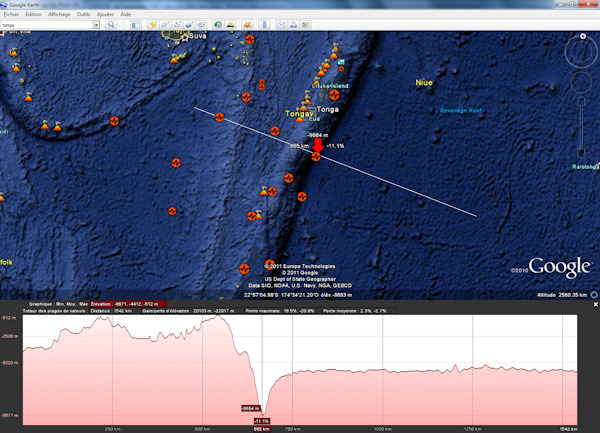Select the add path tool

point(177,25)
